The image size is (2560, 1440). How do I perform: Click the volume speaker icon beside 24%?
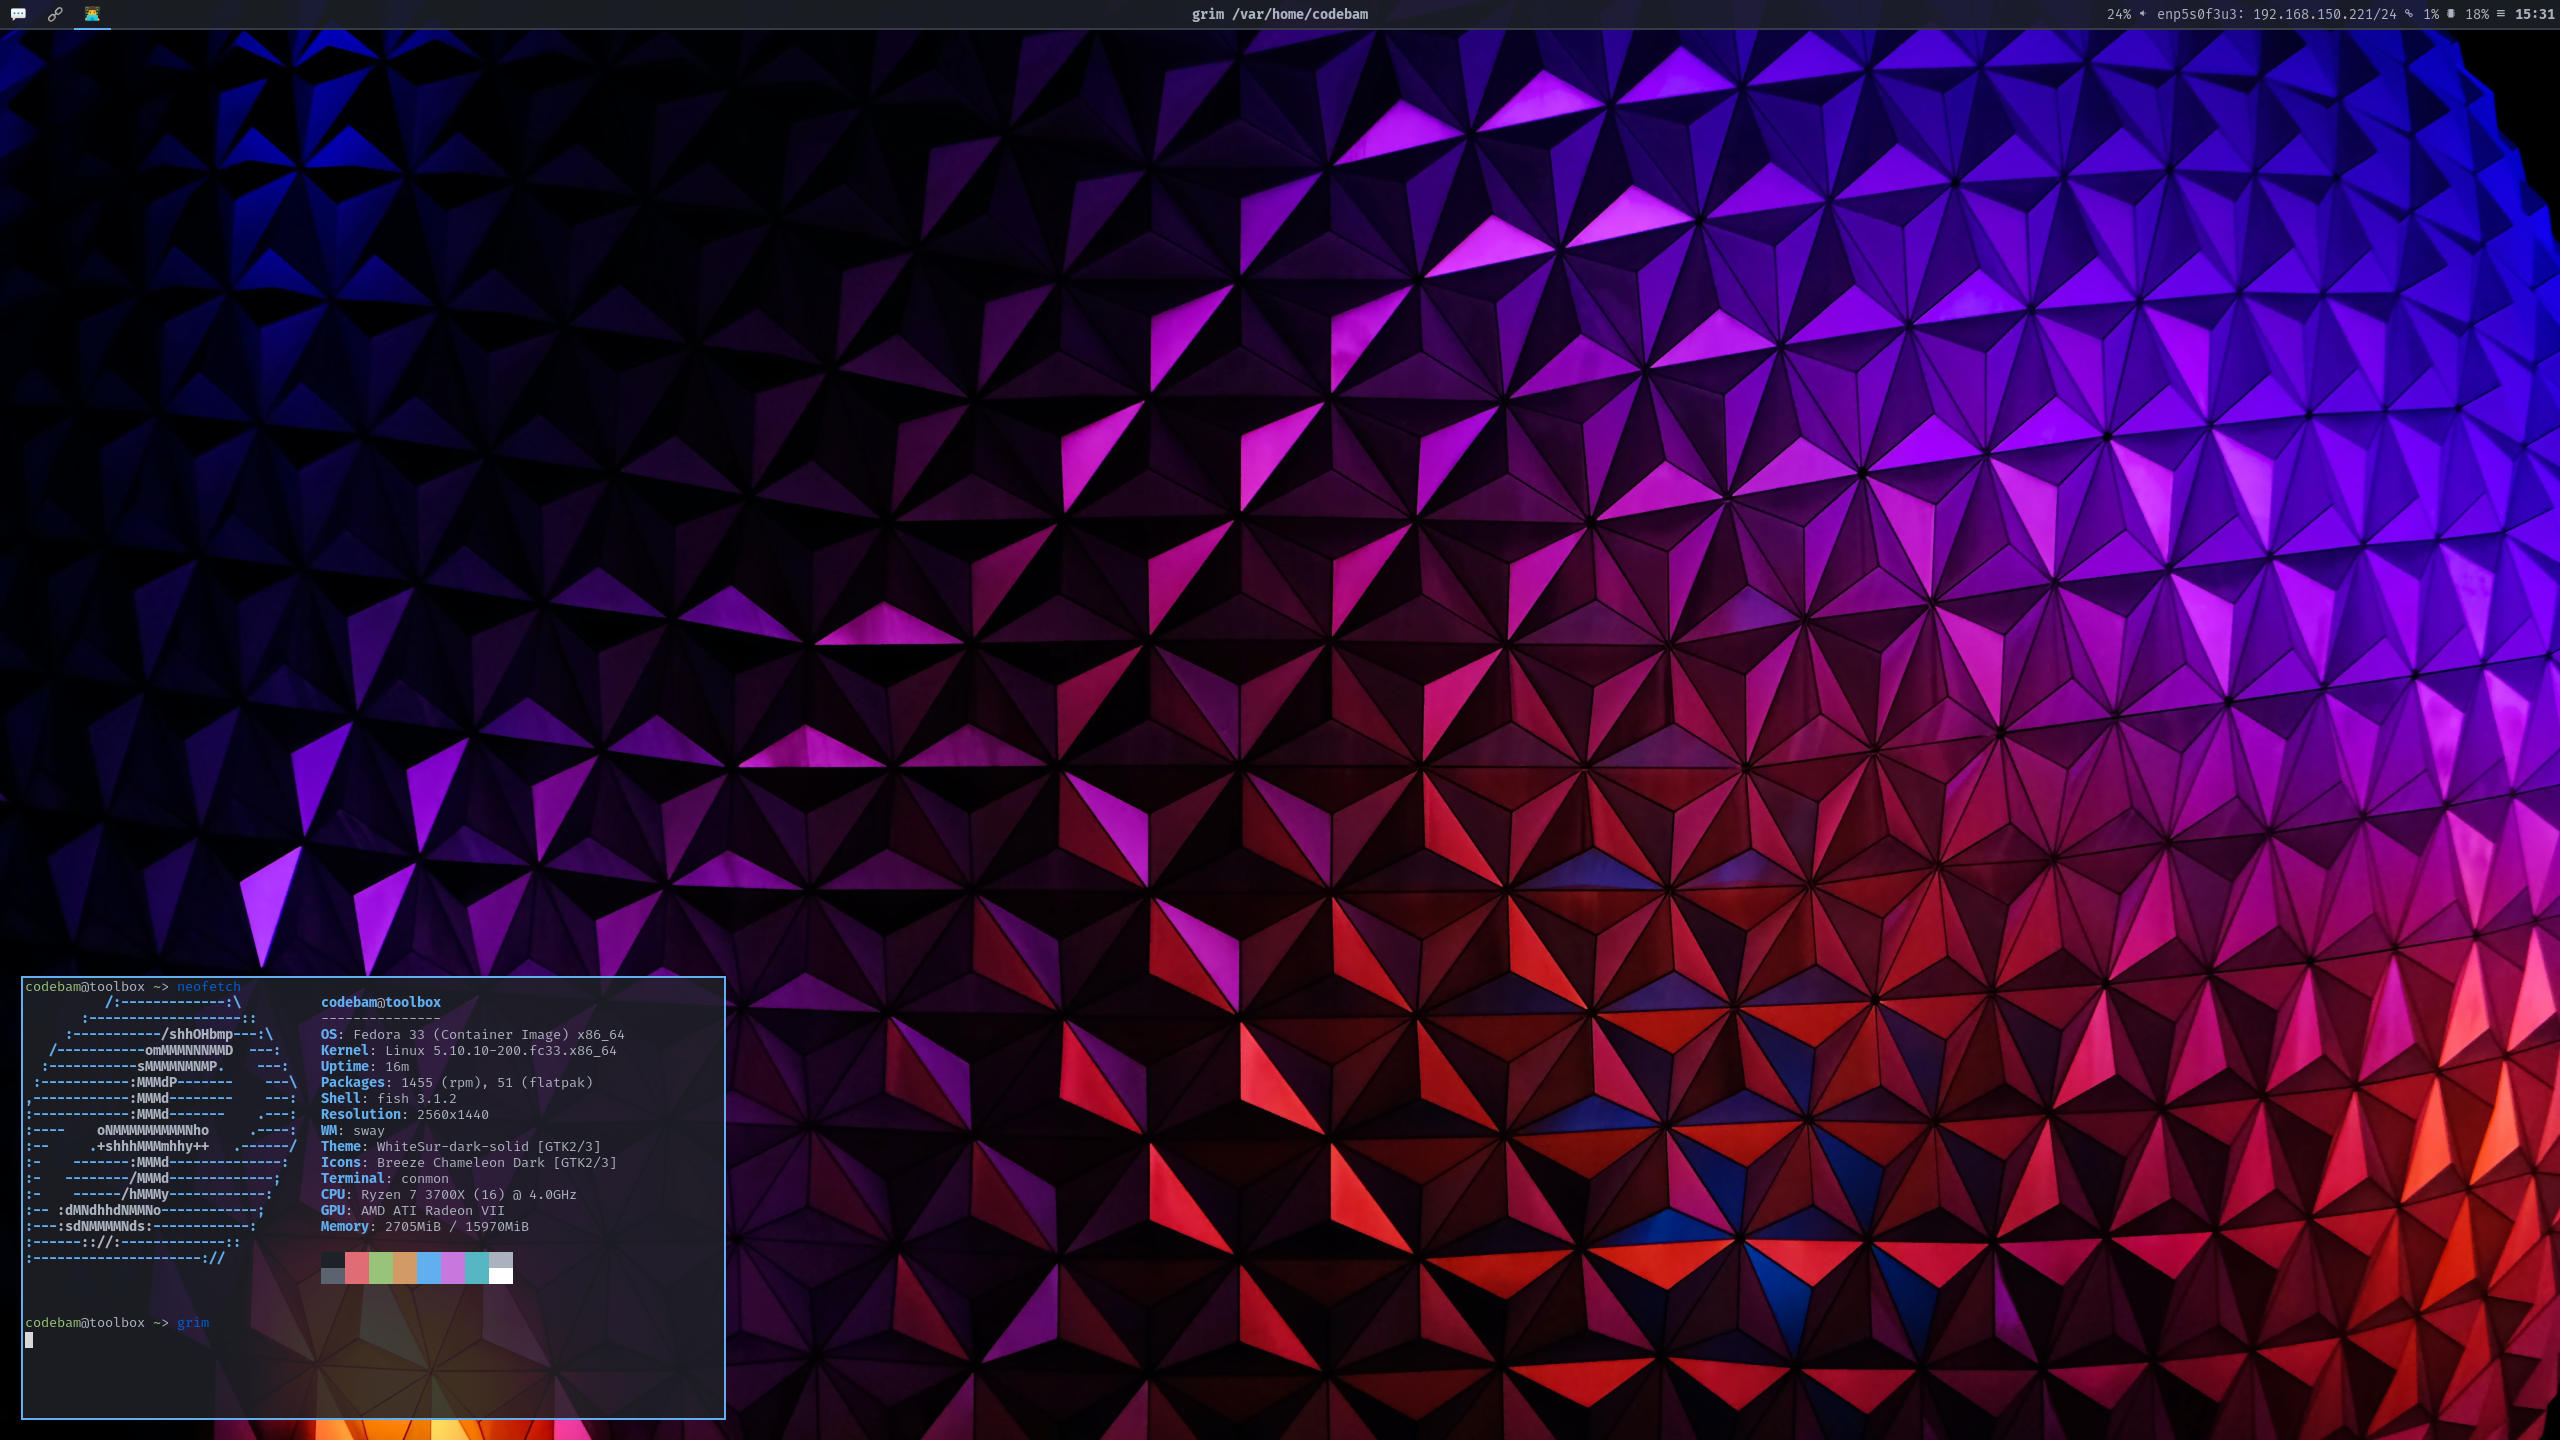click(x=2142, y=13)
